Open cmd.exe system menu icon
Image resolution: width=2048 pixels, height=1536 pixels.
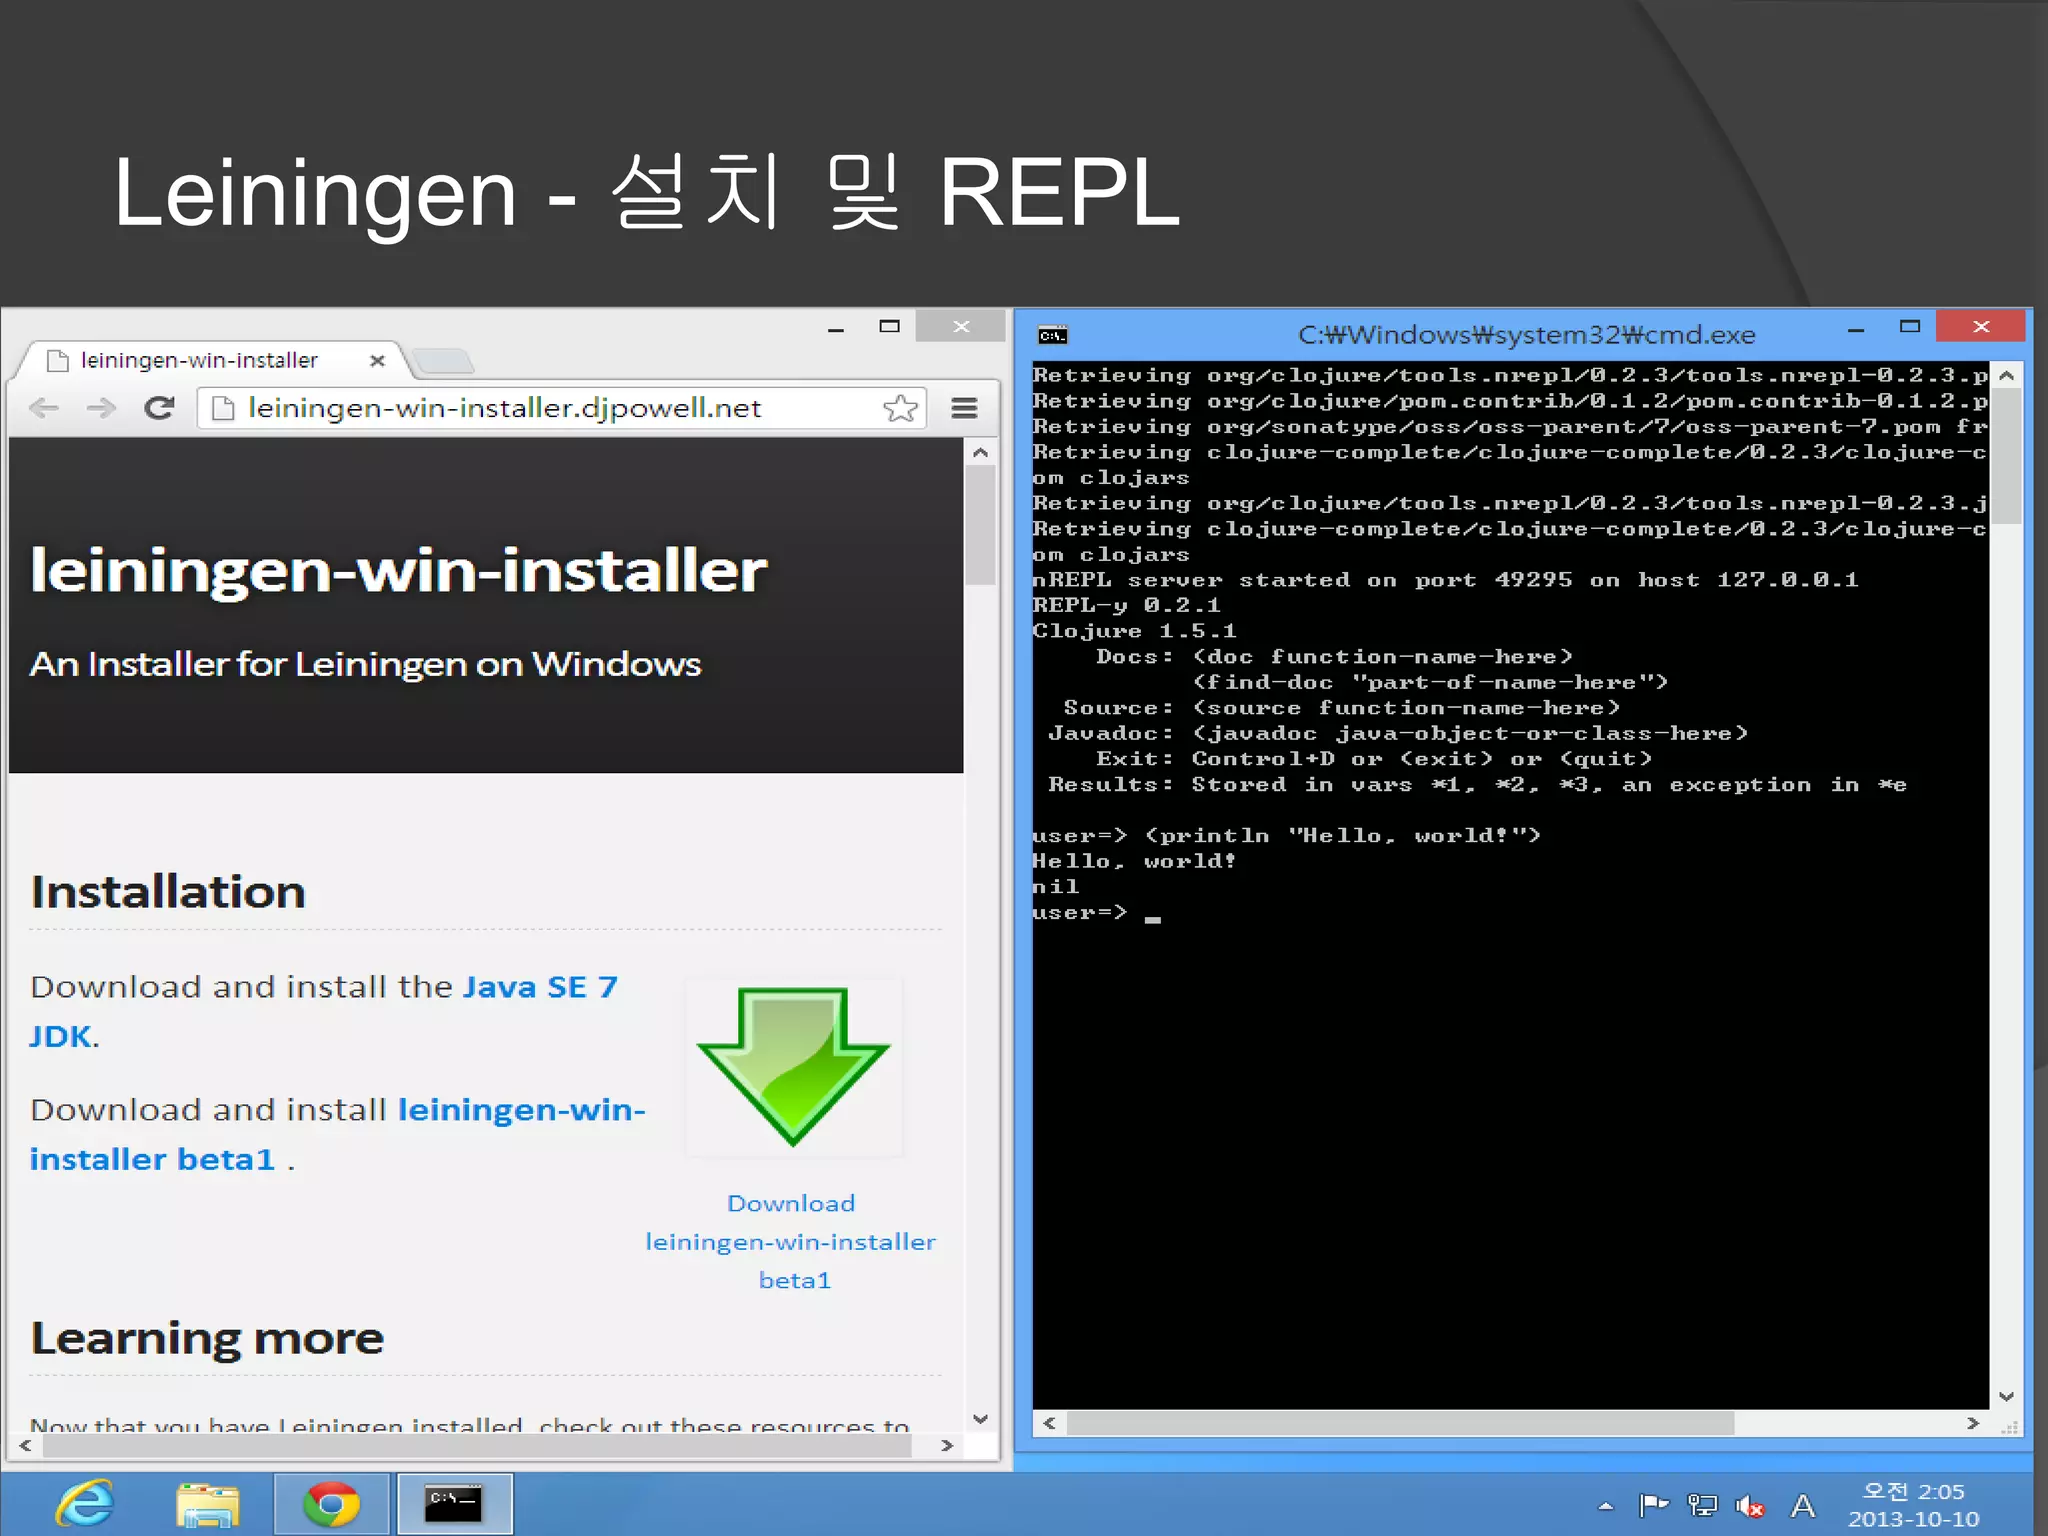point(1052,335)
